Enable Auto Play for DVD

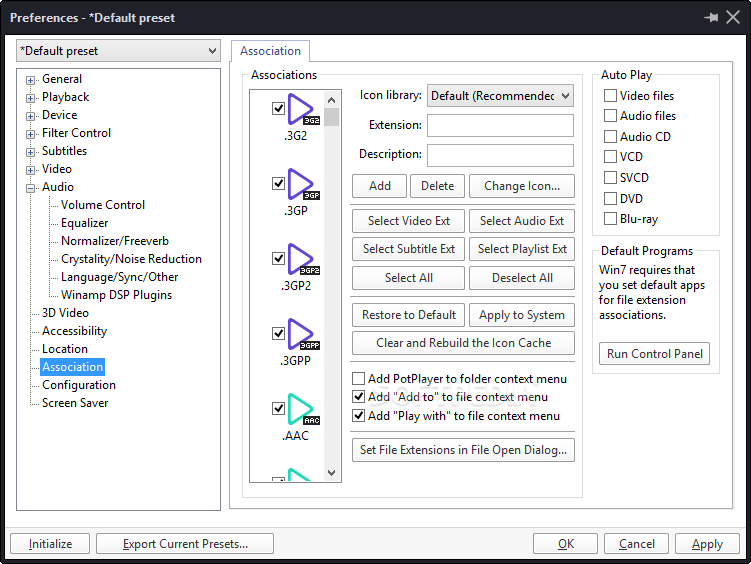click(x=610, y=198)
